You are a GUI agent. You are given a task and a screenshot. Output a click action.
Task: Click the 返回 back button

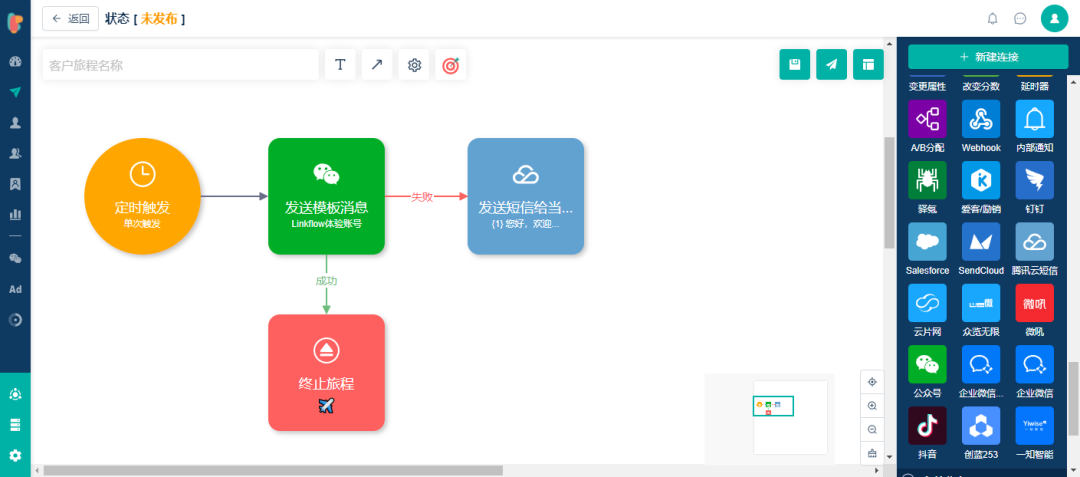tap(71, 19)
